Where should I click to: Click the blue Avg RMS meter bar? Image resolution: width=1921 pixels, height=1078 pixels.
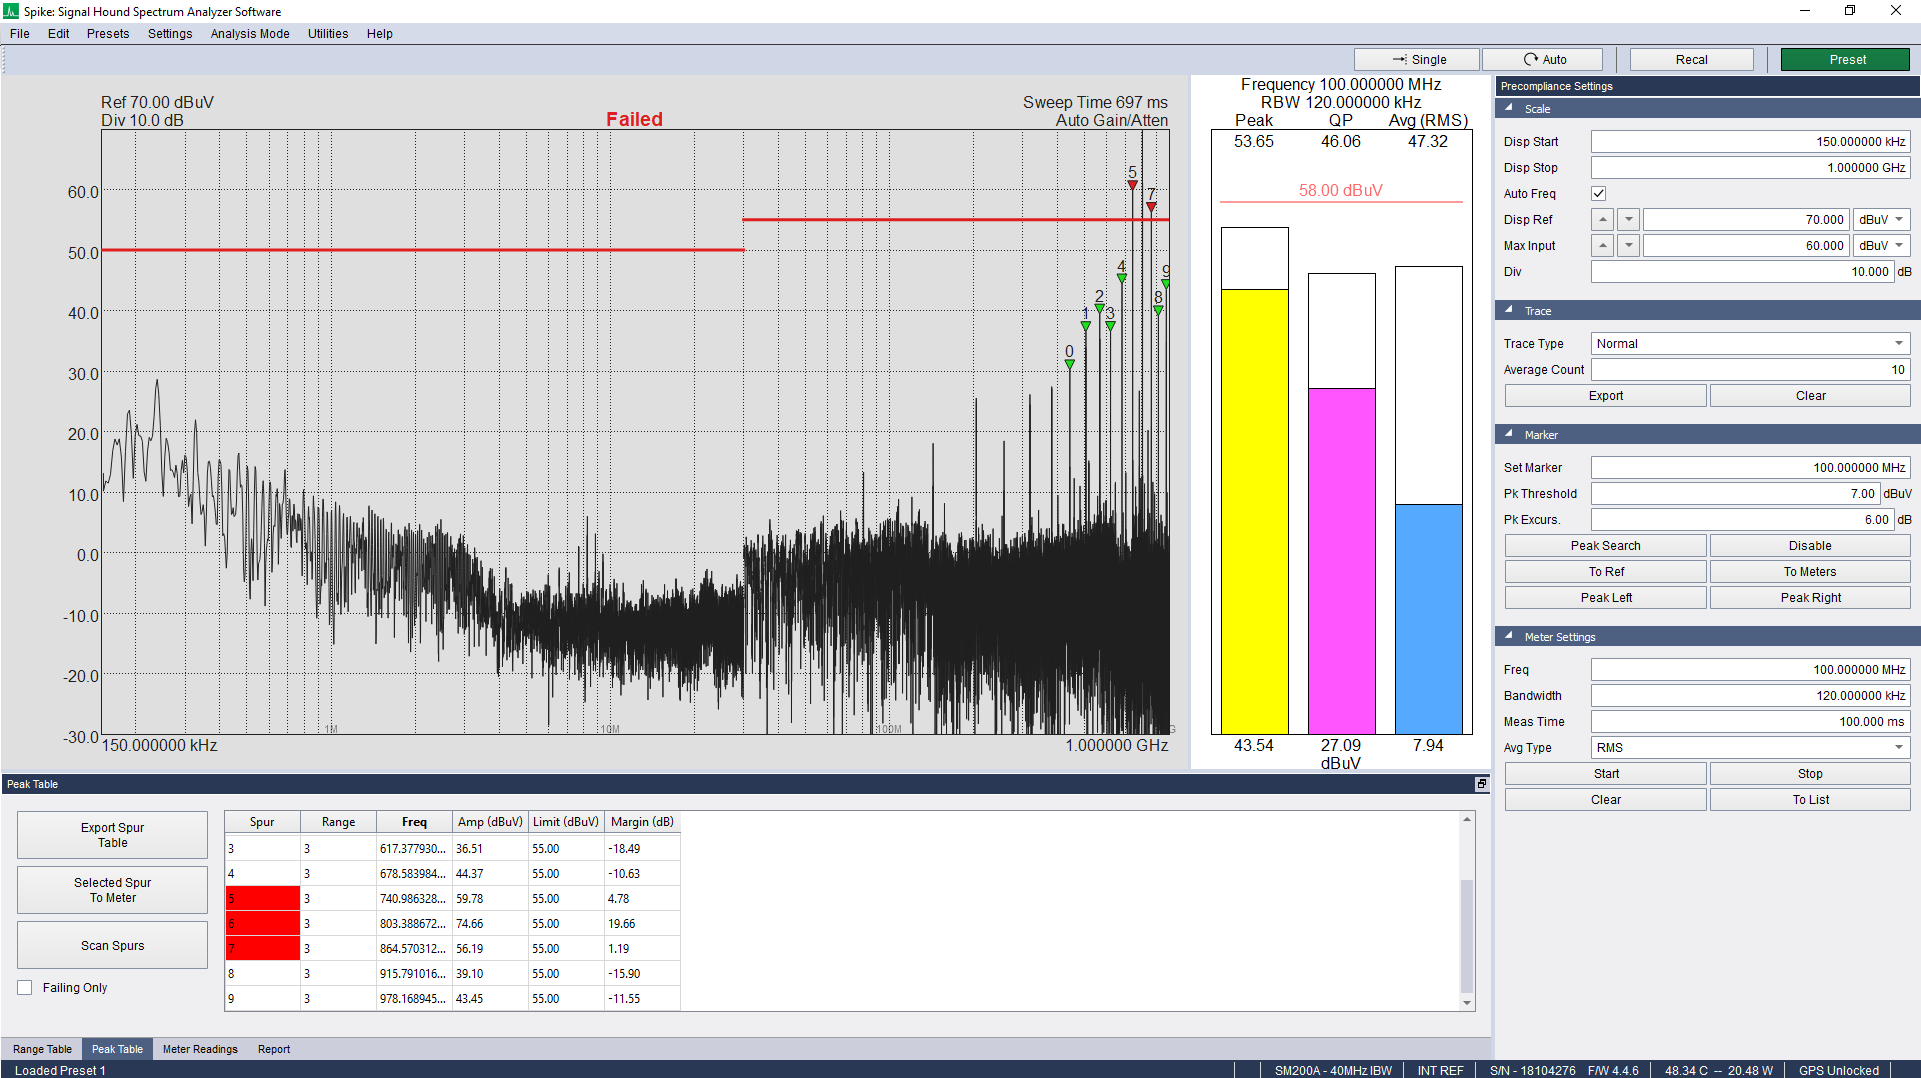[x=1429, y=619]
